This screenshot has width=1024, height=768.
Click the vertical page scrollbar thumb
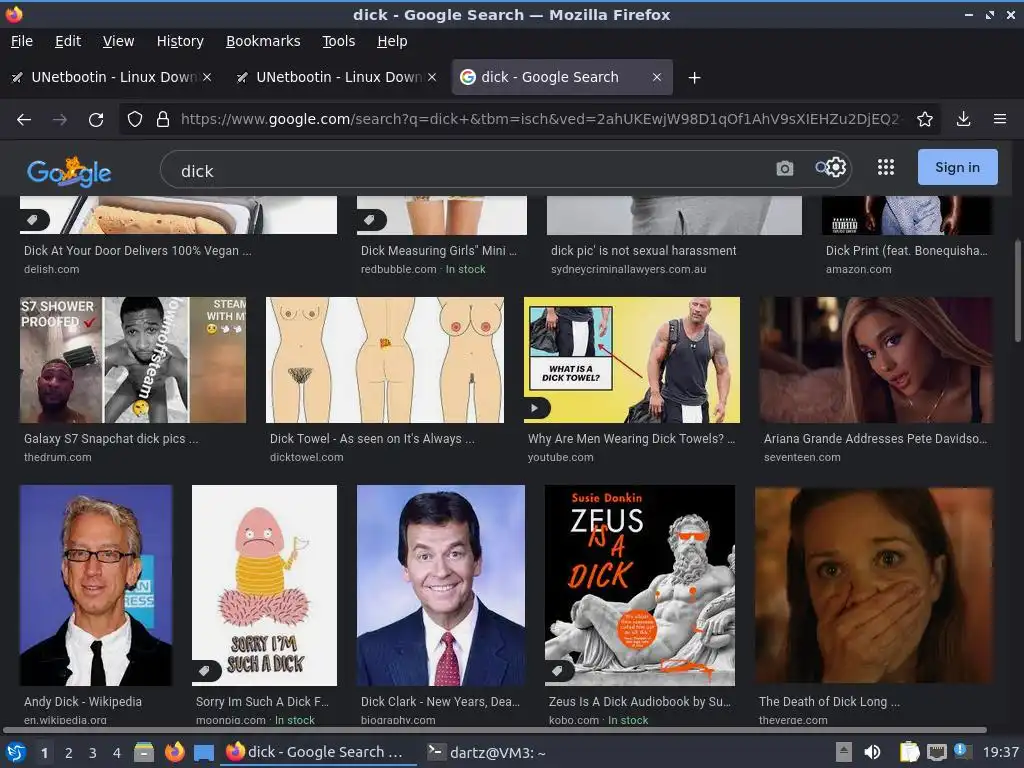point(1017,291)
